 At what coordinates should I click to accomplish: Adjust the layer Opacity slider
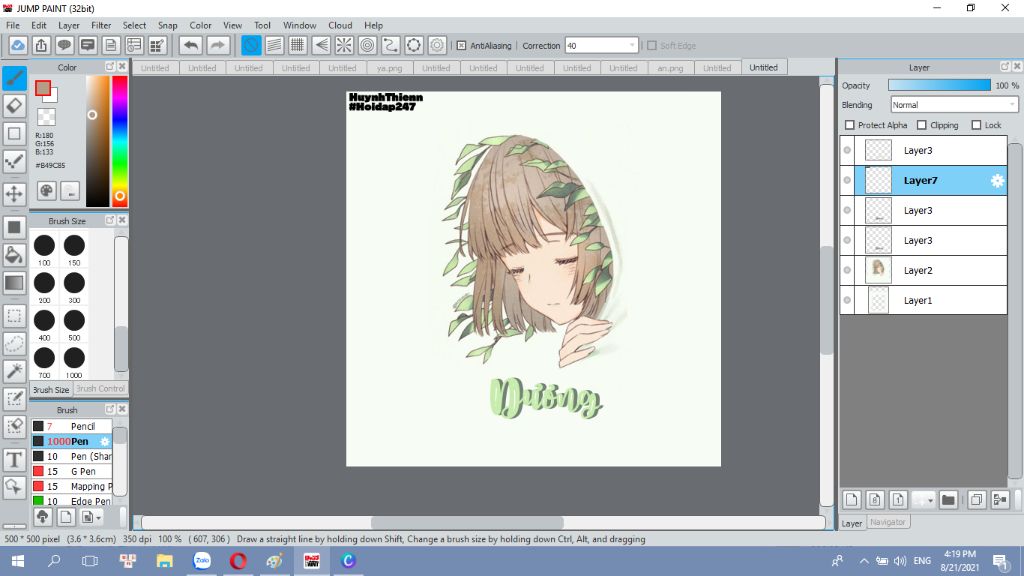[x=939, y=86]
